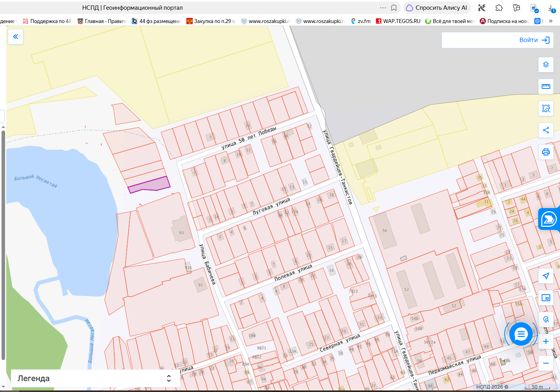Collapse the left sidebar with double chevron
This screenshot has width=560, height=392.
point(15,36)
